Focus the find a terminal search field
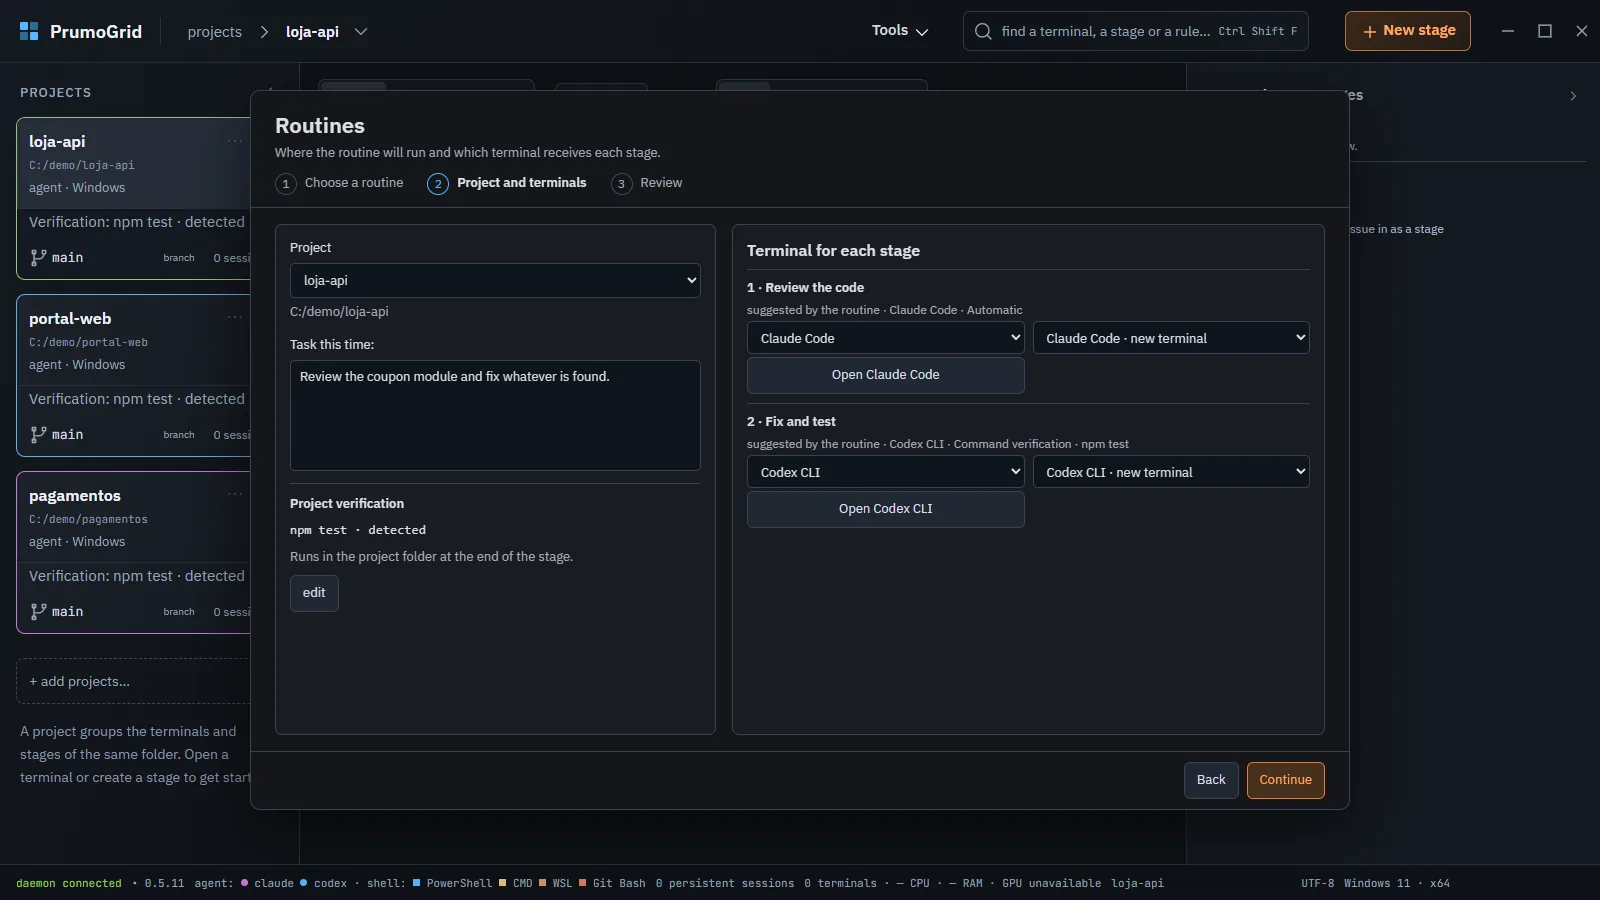The width and height of the screenshot is (1600, 900). click(1136, 31)
